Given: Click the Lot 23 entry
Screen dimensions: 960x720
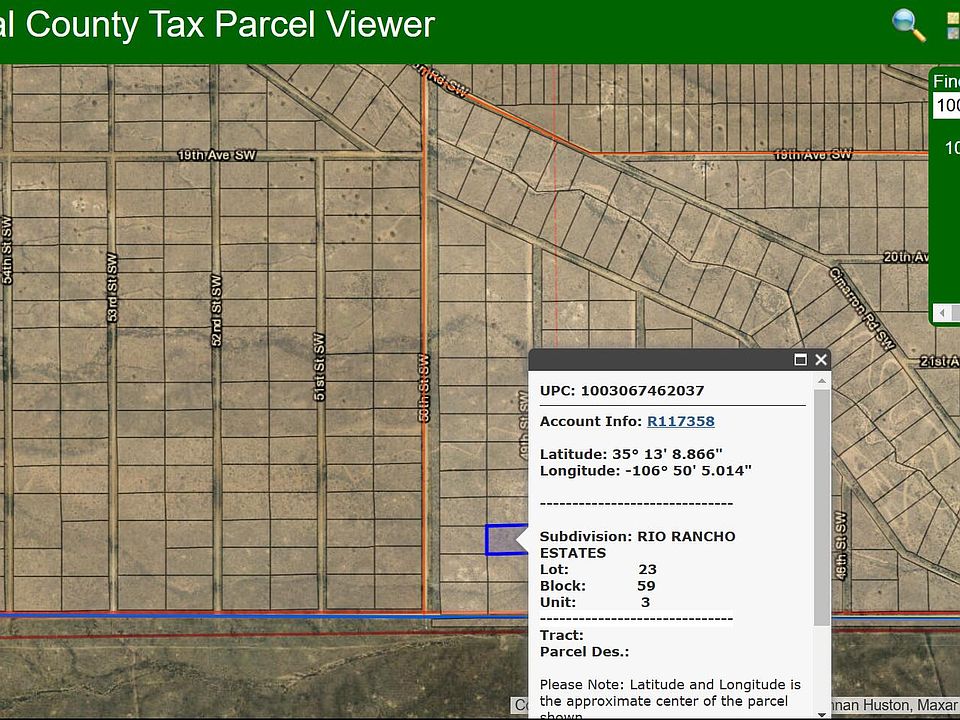Looking at the screenshot, I should (598, 569).
